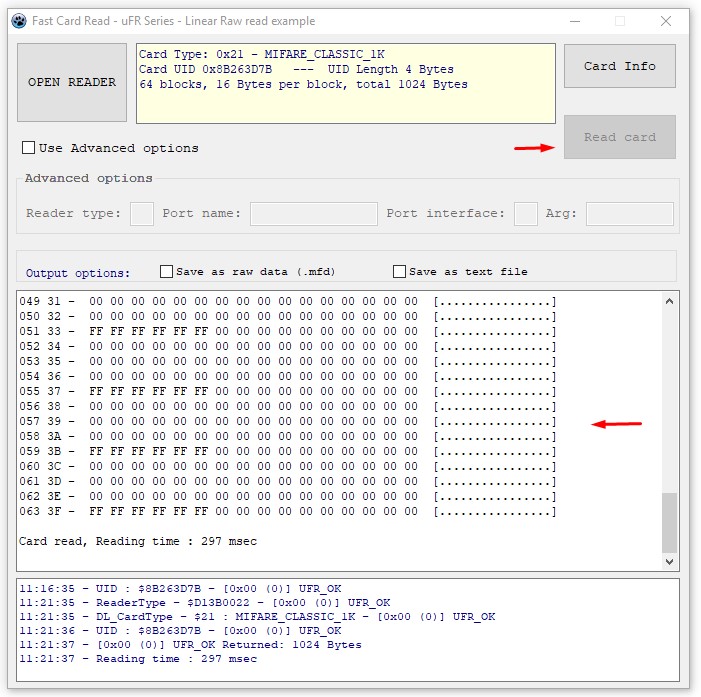Click hex row 060 3C

click(287, 466)
